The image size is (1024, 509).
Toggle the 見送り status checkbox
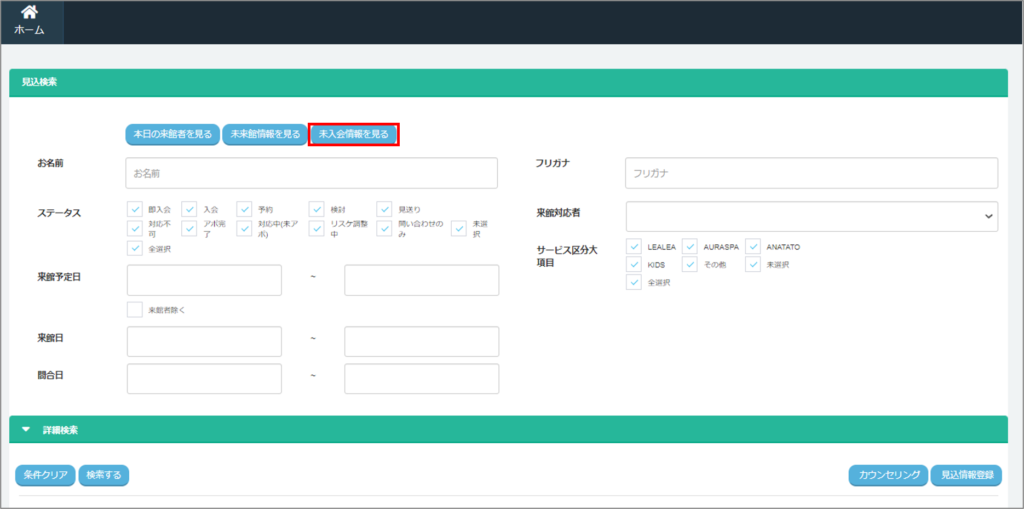pyautogui.click(x=384, y=209)
